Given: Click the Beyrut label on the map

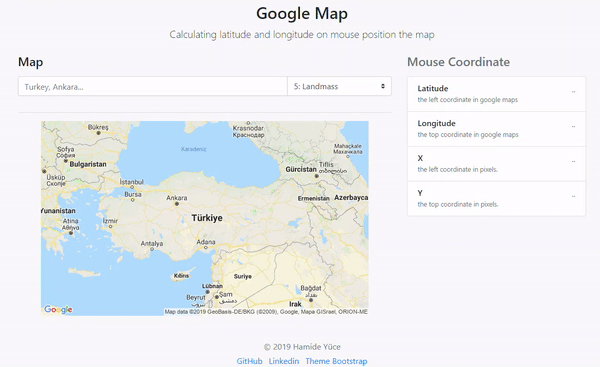Looking at the screenshot, I should pyautogui.click(x=196, y=297).
